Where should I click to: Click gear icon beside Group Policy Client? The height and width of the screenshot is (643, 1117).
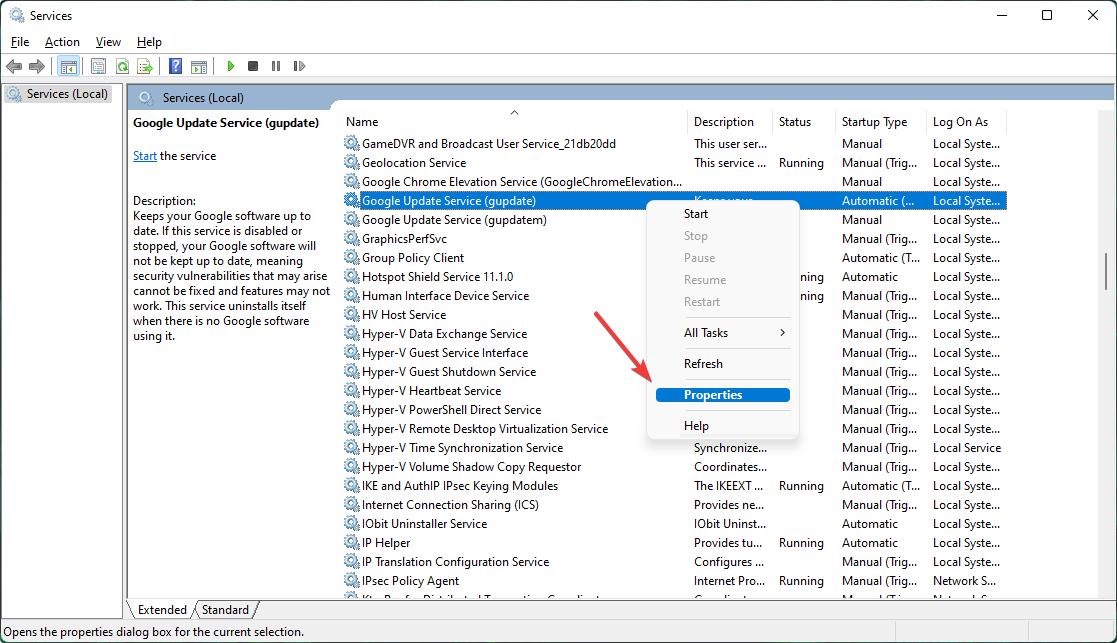[x=351, y=258]
